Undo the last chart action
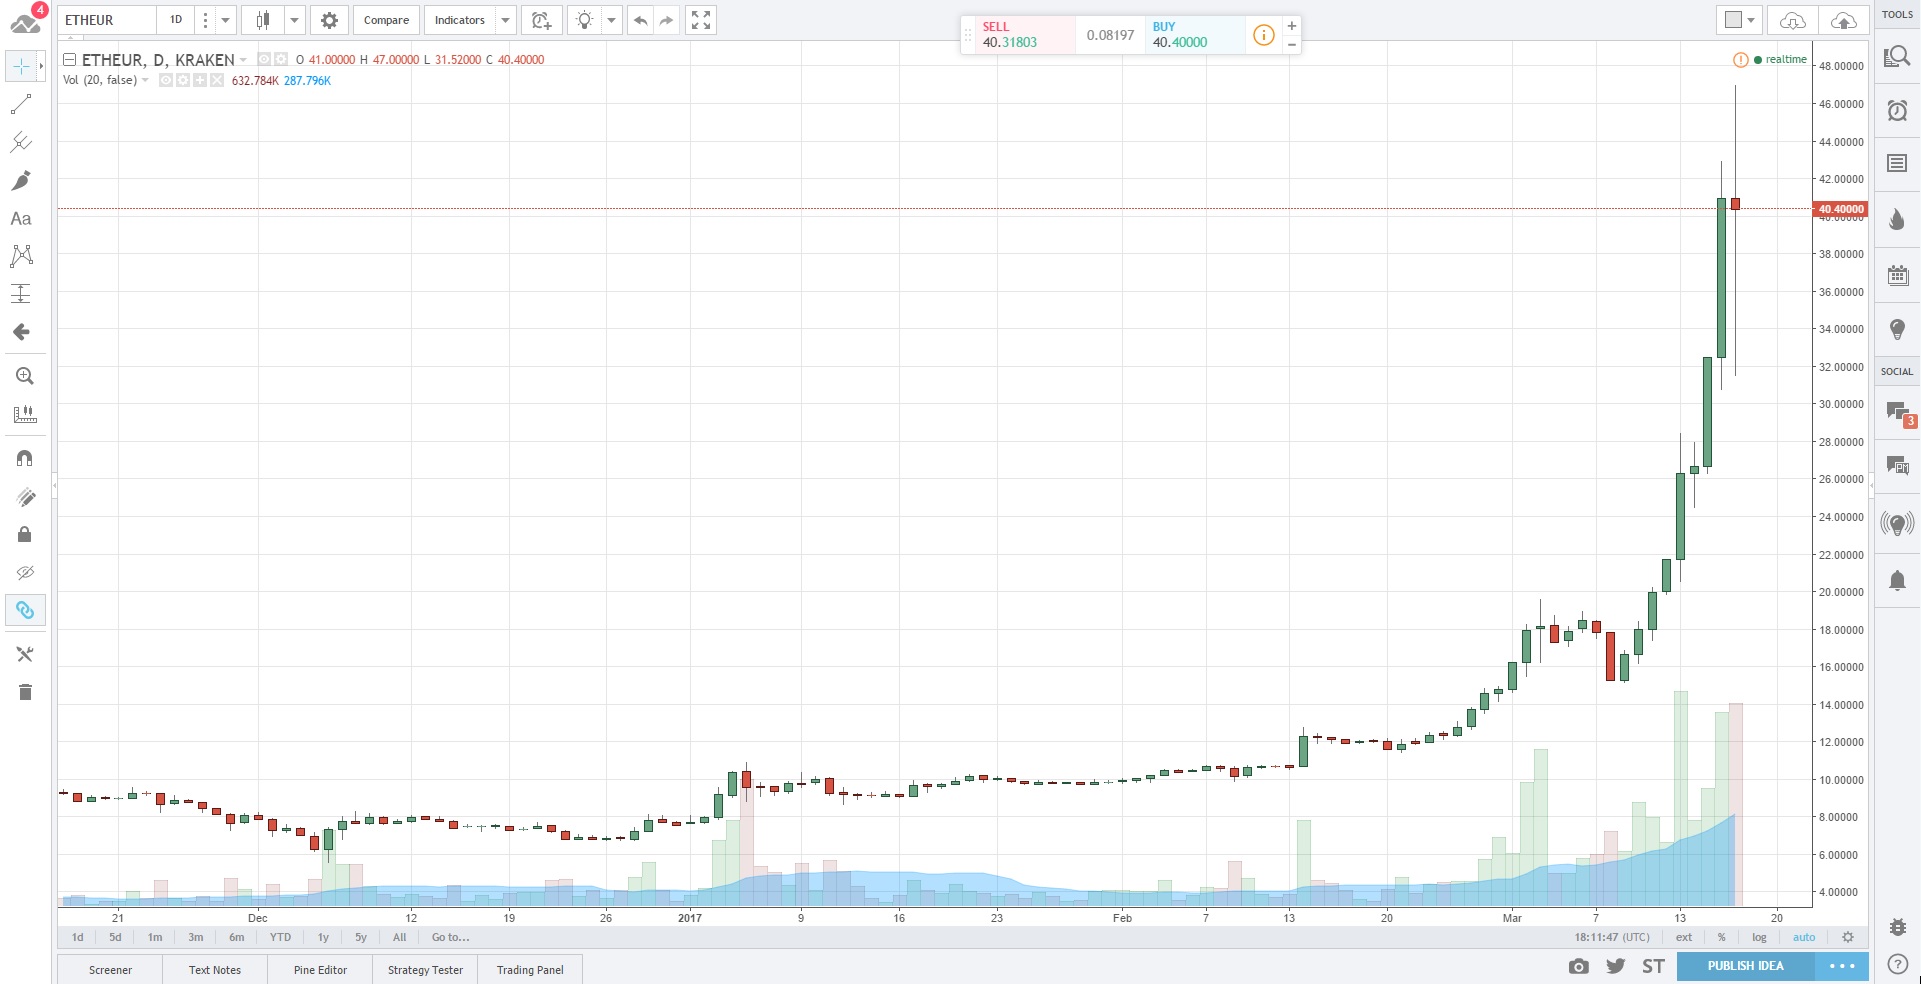Screen dimensions: 1921x984 (x=641, y=20)
